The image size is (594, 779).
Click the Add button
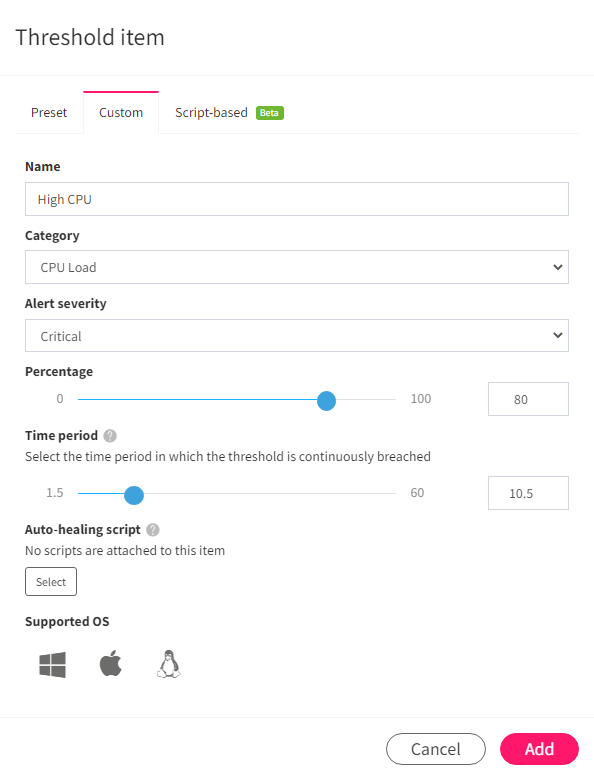(539, 749)
